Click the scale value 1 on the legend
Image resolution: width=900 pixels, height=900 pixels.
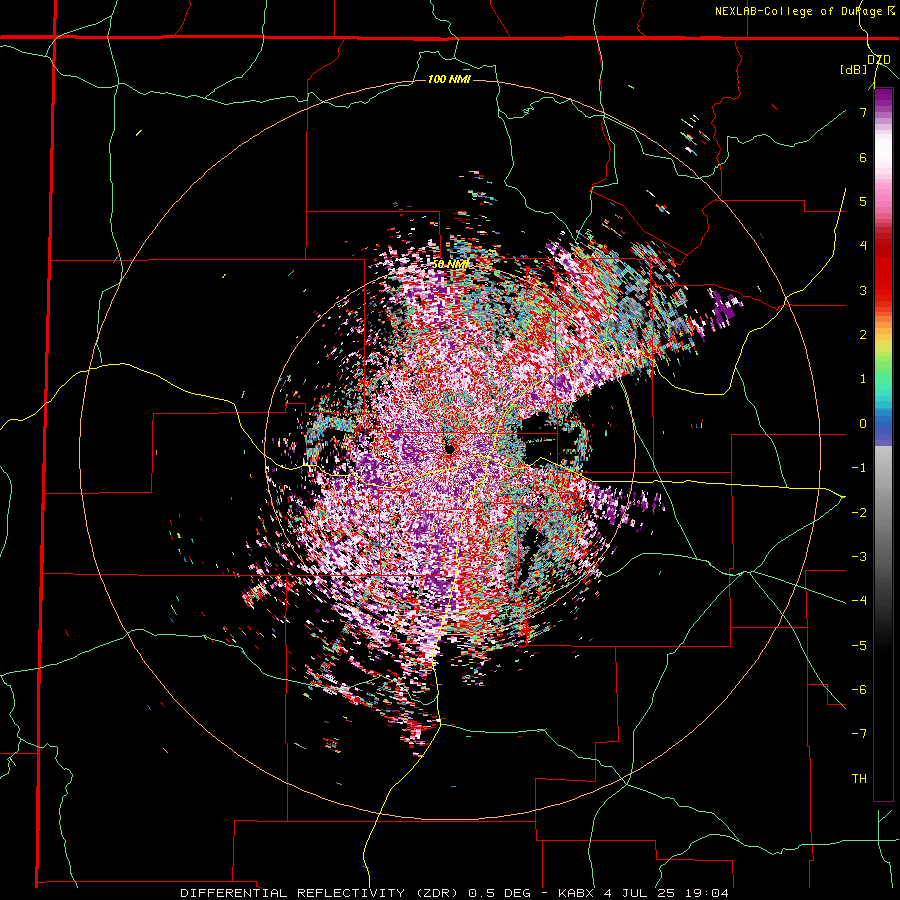point(863,379)
